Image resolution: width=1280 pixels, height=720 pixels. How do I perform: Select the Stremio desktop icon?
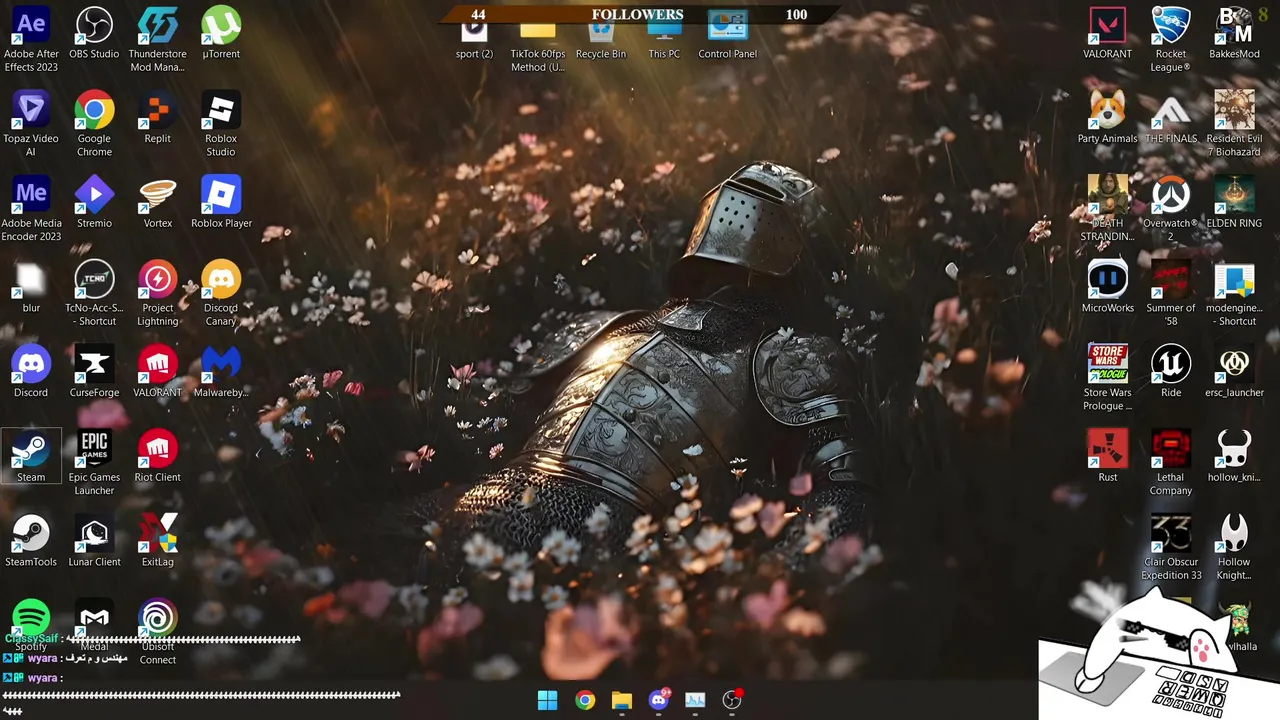coord(94,202)
